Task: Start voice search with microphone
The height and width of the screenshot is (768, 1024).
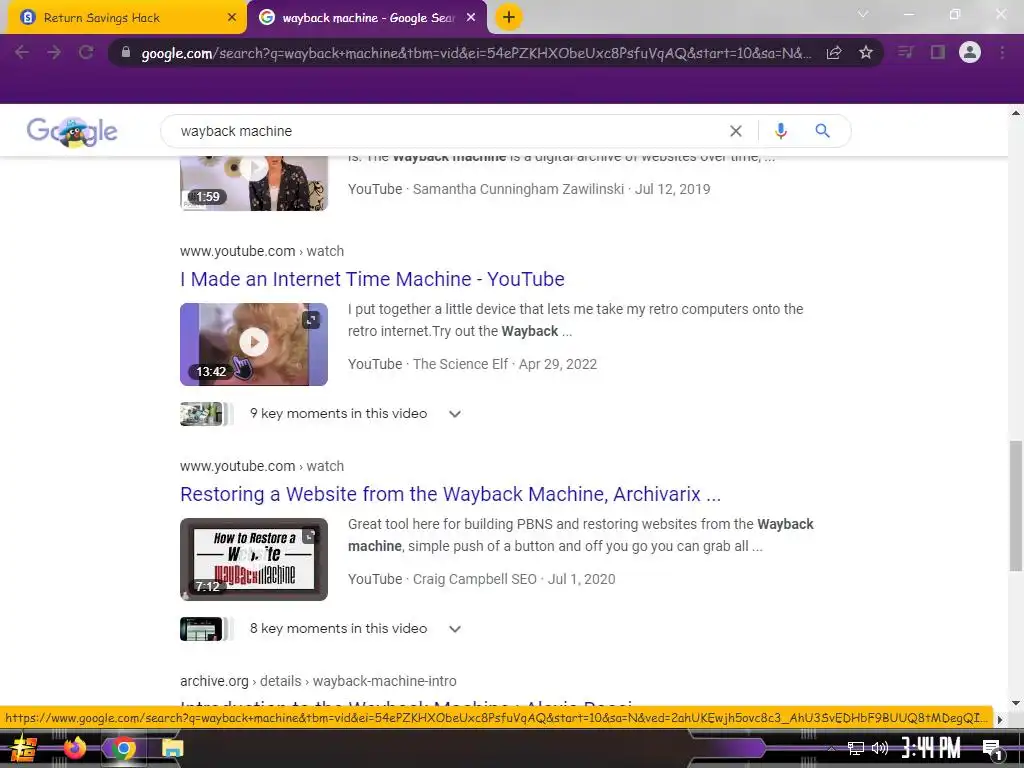Action: coord(780,131)
